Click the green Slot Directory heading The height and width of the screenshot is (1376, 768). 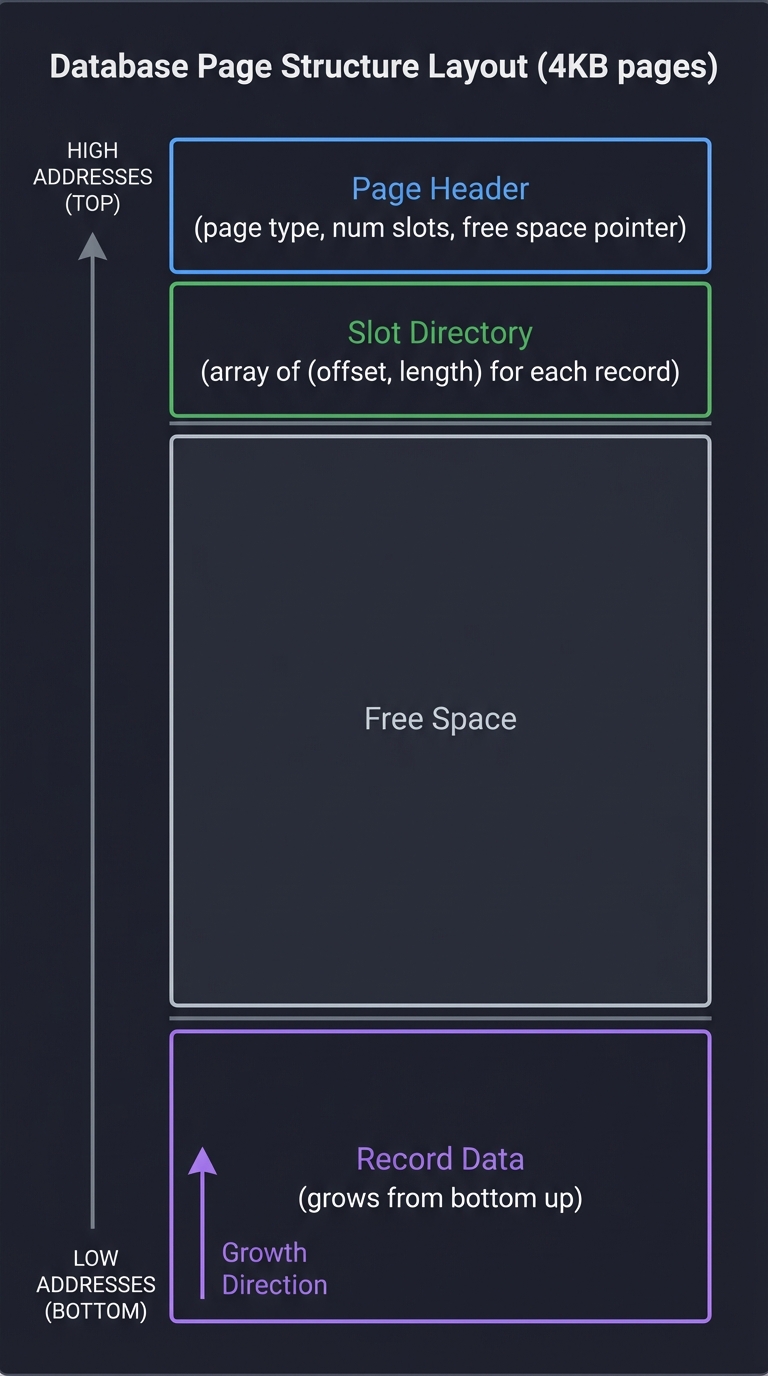(x=440, y=333)
